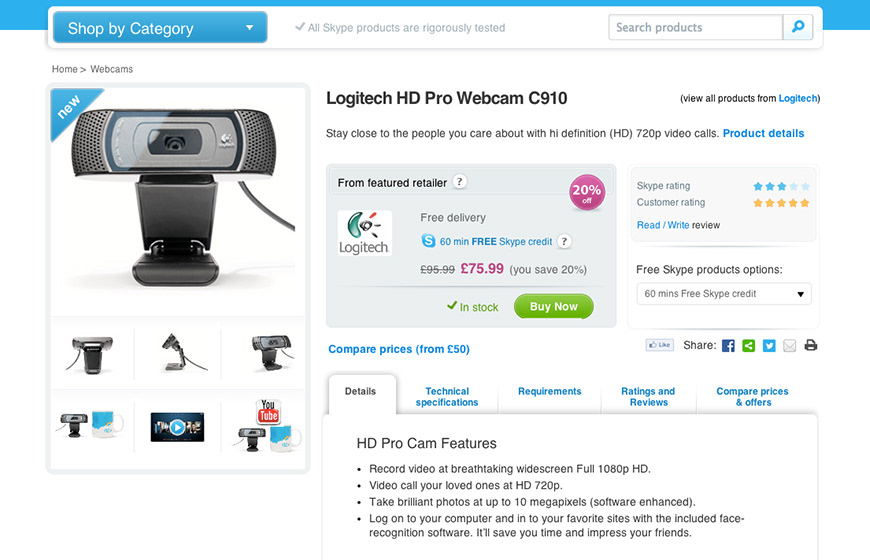
Task: Select Ratings and Reviews tab
Action: click(x=648, y=396)
